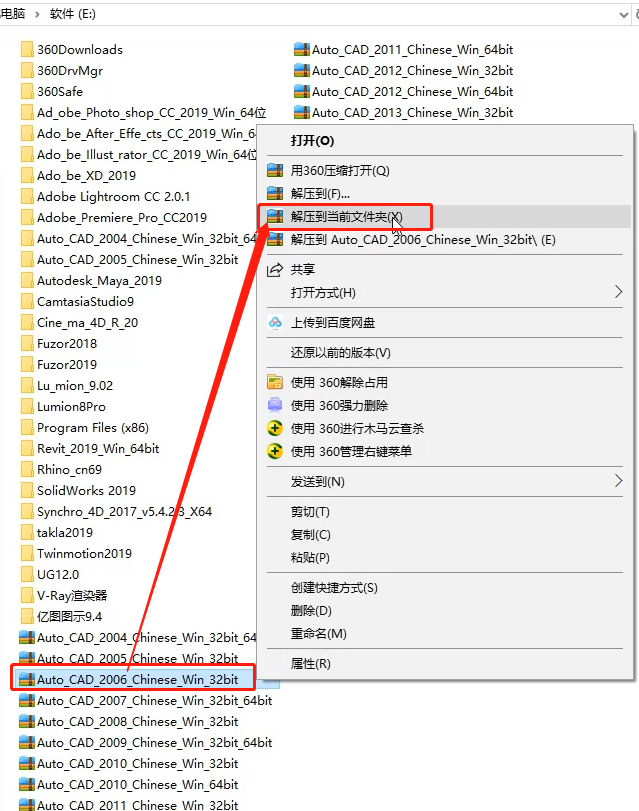This screenshot has width=639, height=811.
Task: Select the UG12.0 folder icon
Action: [x=27, y=575]
